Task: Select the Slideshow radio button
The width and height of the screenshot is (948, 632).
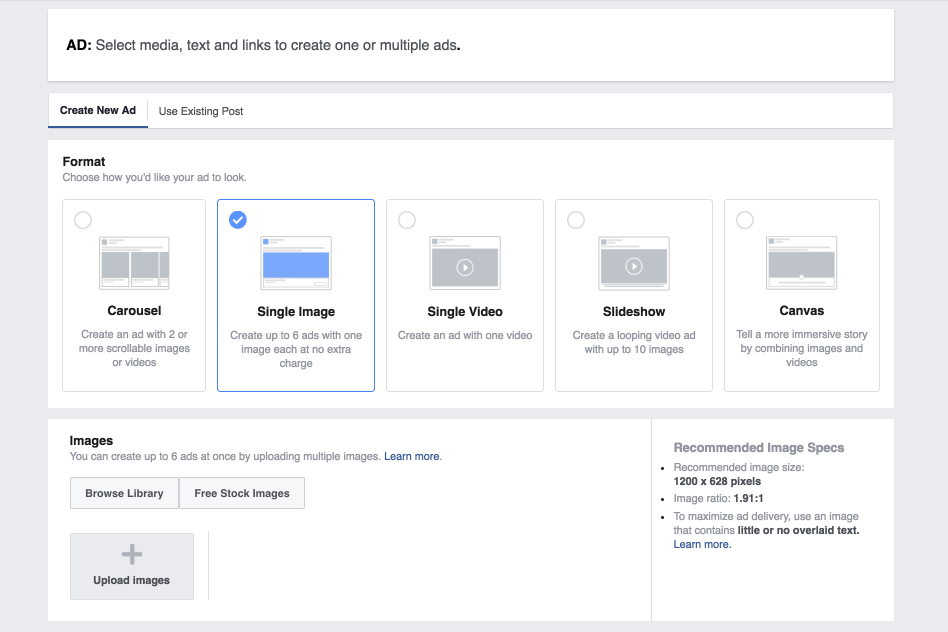Action: pos(576,220)
